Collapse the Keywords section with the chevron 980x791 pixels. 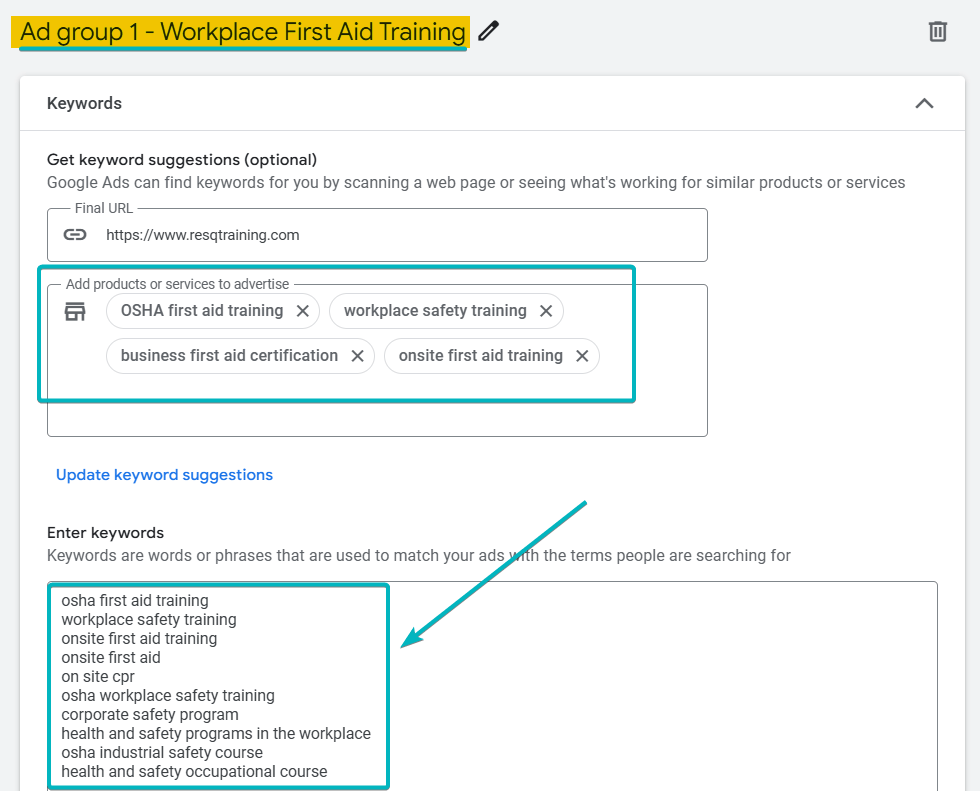tap(924, 103)
